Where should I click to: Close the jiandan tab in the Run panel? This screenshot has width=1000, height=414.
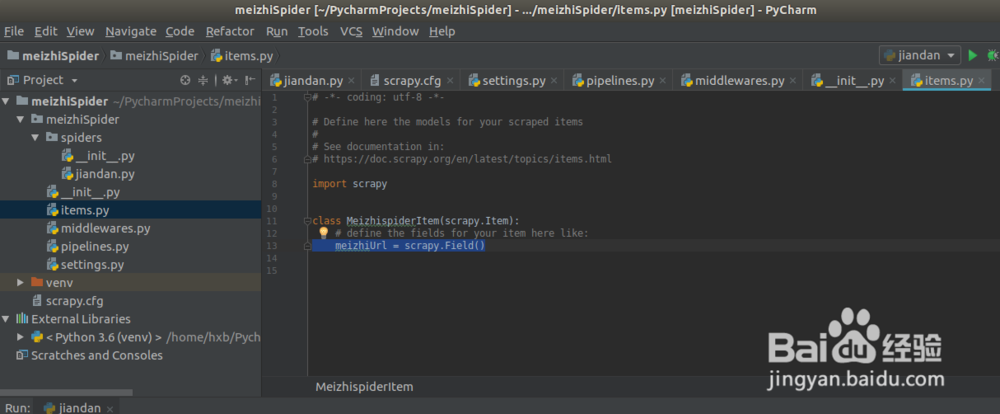pyautogui.click(x=110, y=408)
